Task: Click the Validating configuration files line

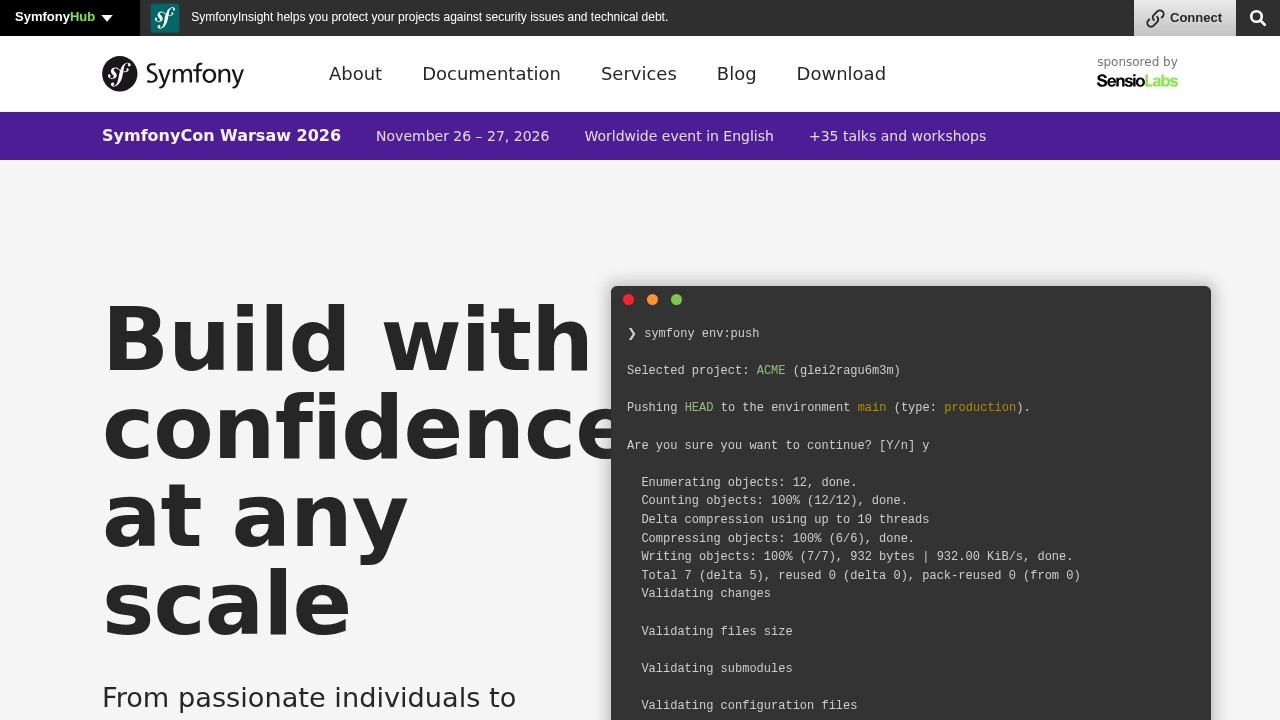Action: (749, 705)
